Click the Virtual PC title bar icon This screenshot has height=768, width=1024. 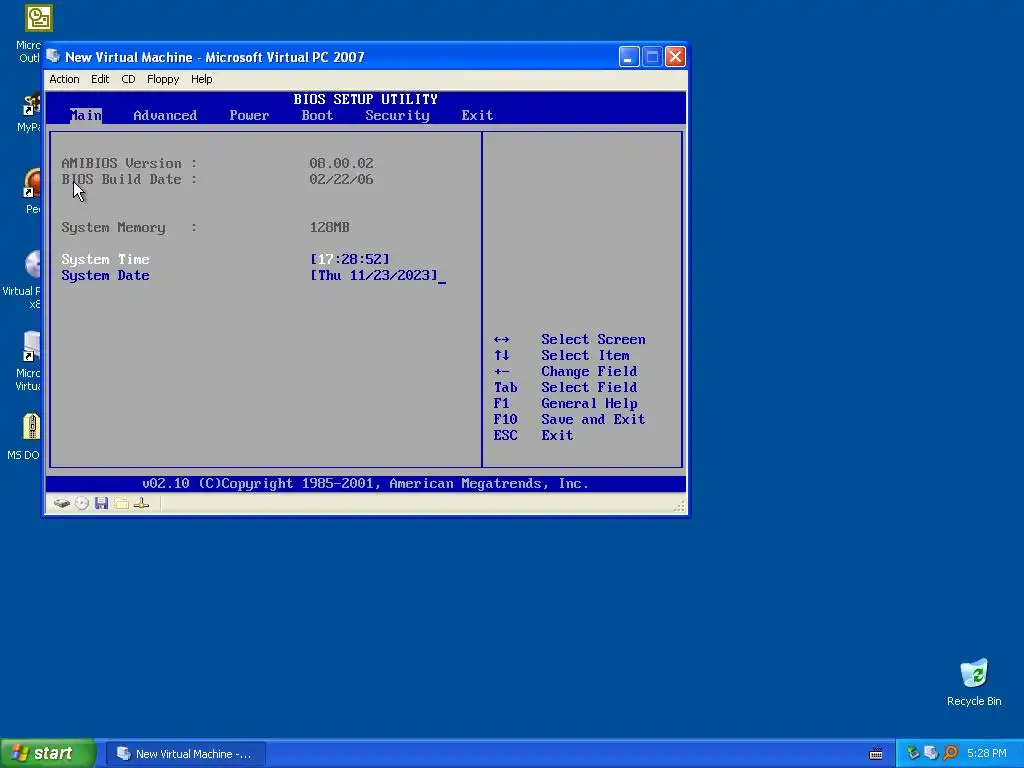[x=53, y=56]
